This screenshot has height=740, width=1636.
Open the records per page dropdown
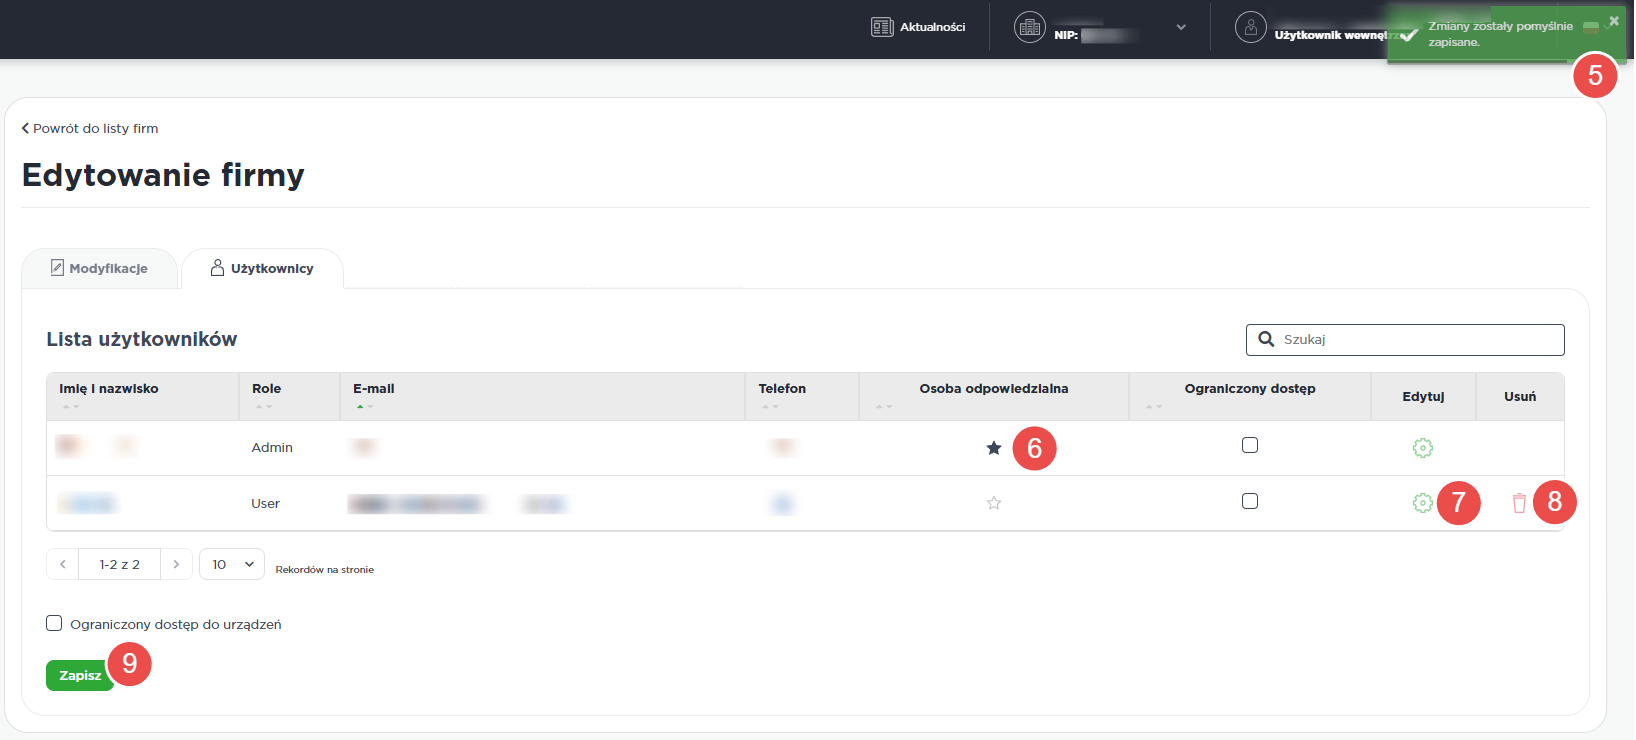[232, 564]
